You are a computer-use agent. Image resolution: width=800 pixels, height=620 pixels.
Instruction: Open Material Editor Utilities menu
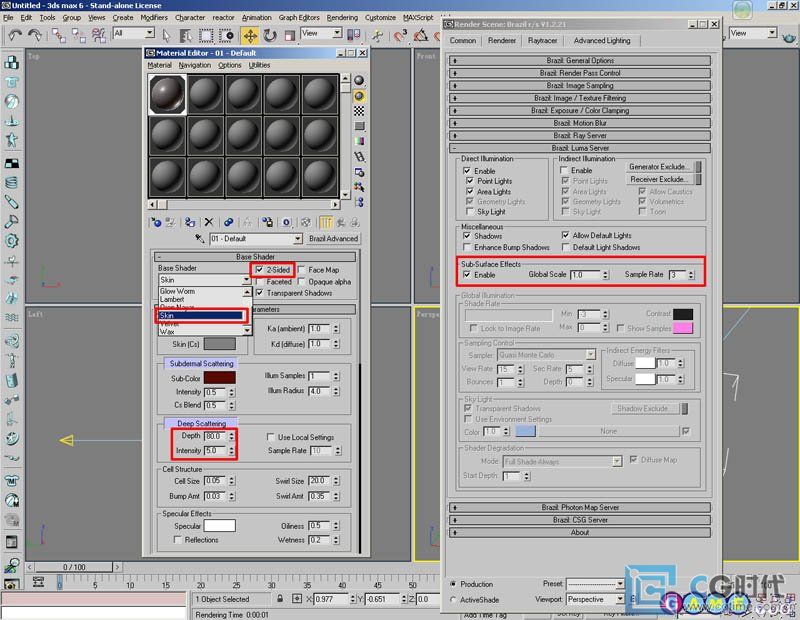[x=259, y=65]
